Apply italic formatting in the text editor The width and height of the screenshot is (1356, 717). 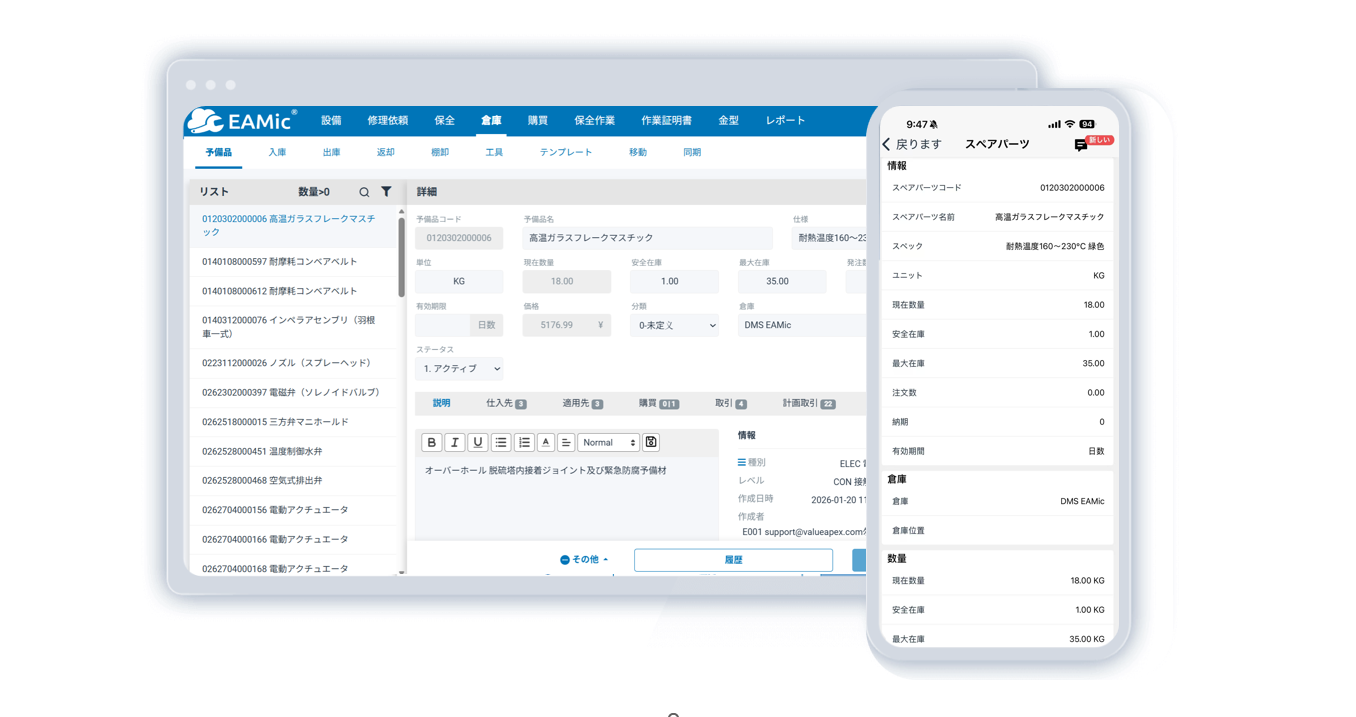[x=456, y=442]
